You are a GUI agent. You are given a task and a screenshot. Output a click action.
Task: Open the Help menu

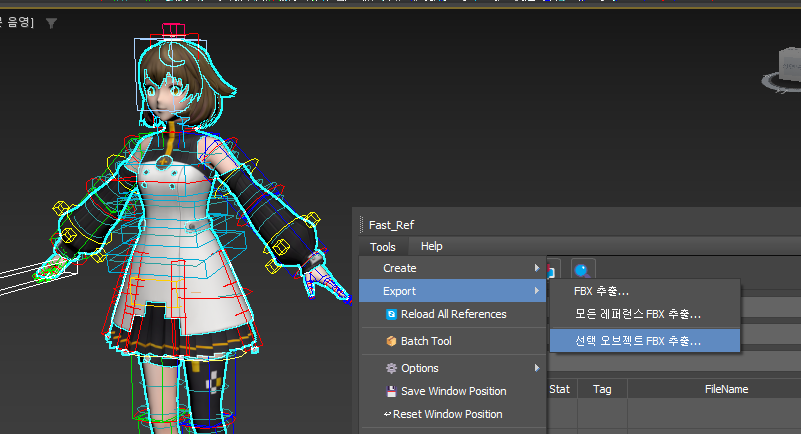(x=431, y=246)
